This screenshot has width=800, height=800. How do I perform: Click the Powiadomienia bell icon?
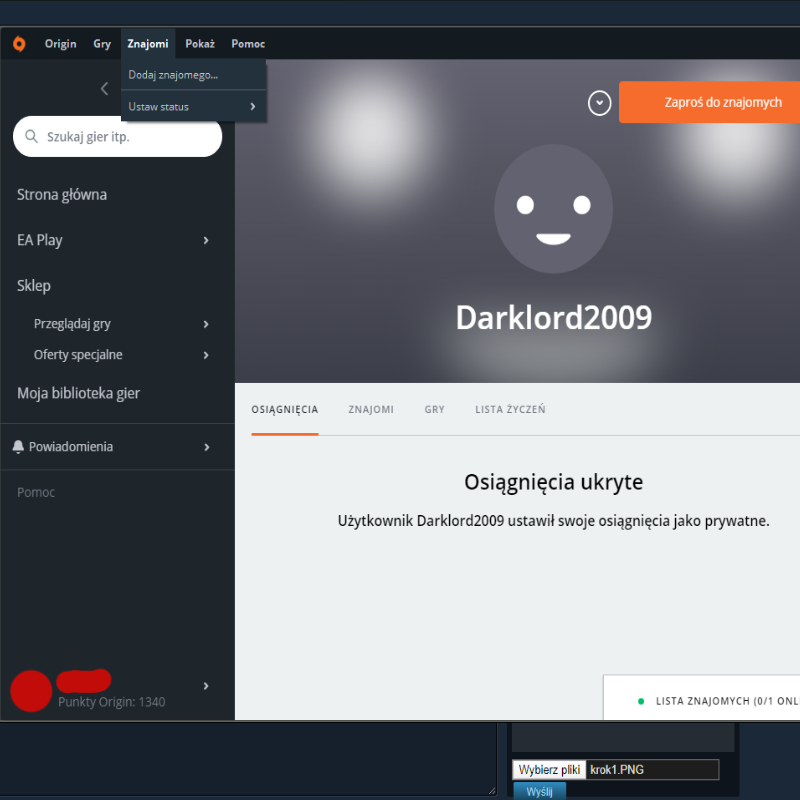pyautogui.click(x=18, y=446)
